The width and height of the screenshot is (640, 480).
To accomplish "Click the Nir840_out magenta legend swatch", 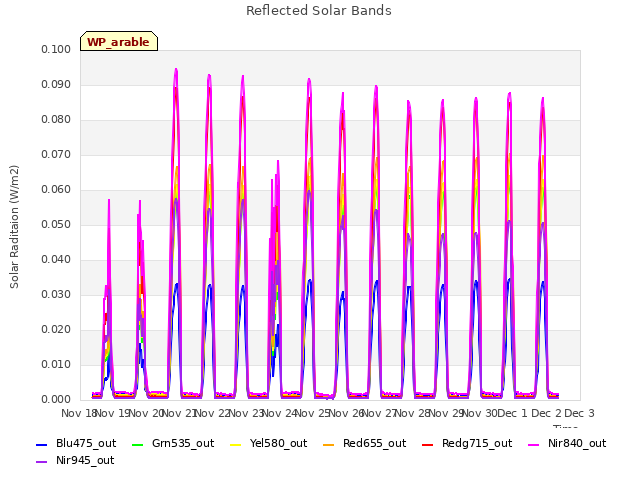I will [x=533, y=444].
